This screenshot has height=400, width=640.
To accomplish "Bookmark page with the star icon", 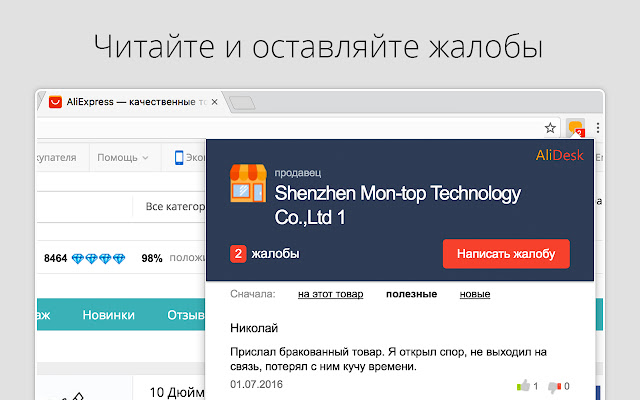I will coord(550,128).
